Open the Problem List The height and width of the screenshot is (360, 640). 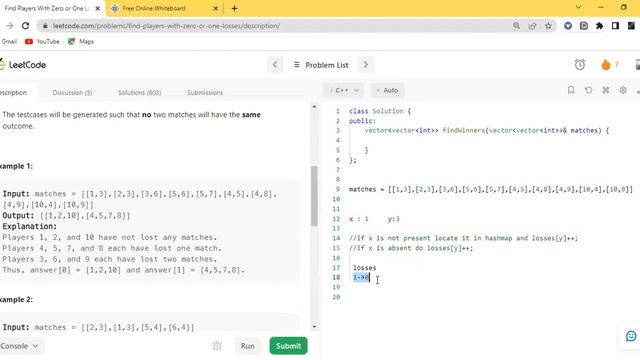[x=321, y=64]
